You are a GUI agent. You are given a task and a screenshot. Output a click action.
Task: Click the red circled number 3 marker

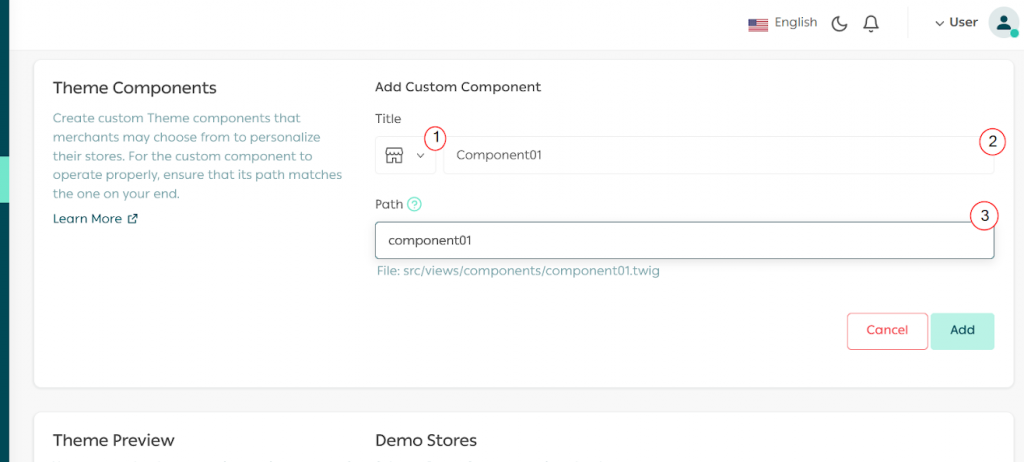tap(984, 215)
